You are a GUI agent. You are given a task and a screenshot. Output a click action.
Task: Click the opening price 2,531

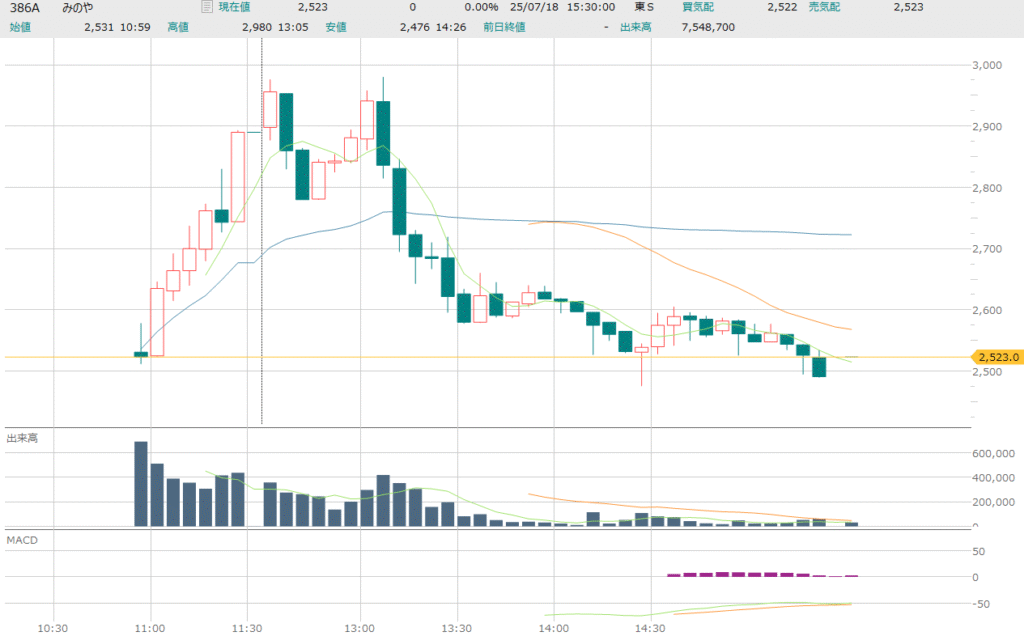tap(99, 27)
